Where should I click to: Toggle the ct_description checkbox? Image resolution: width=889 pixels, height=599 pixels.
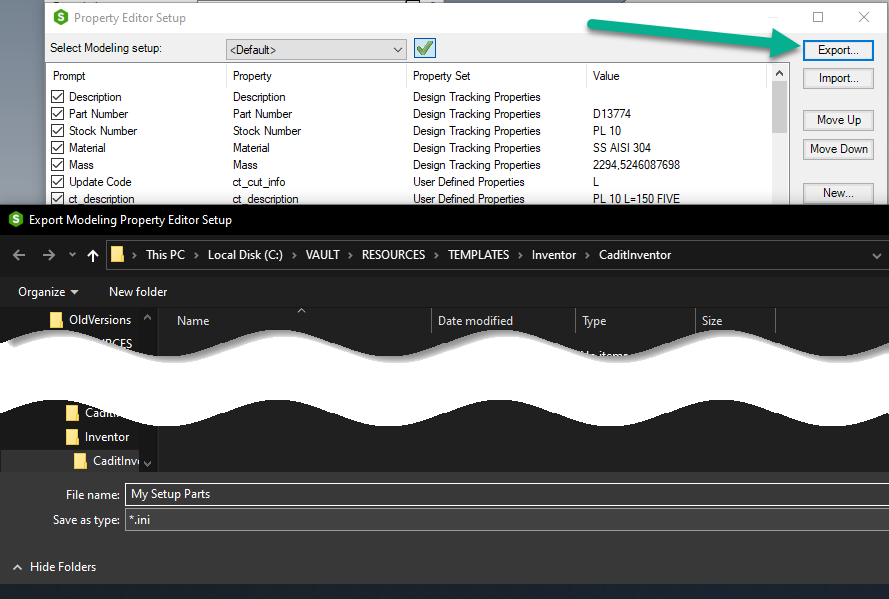pyautogui.click(x=57, y=198)
